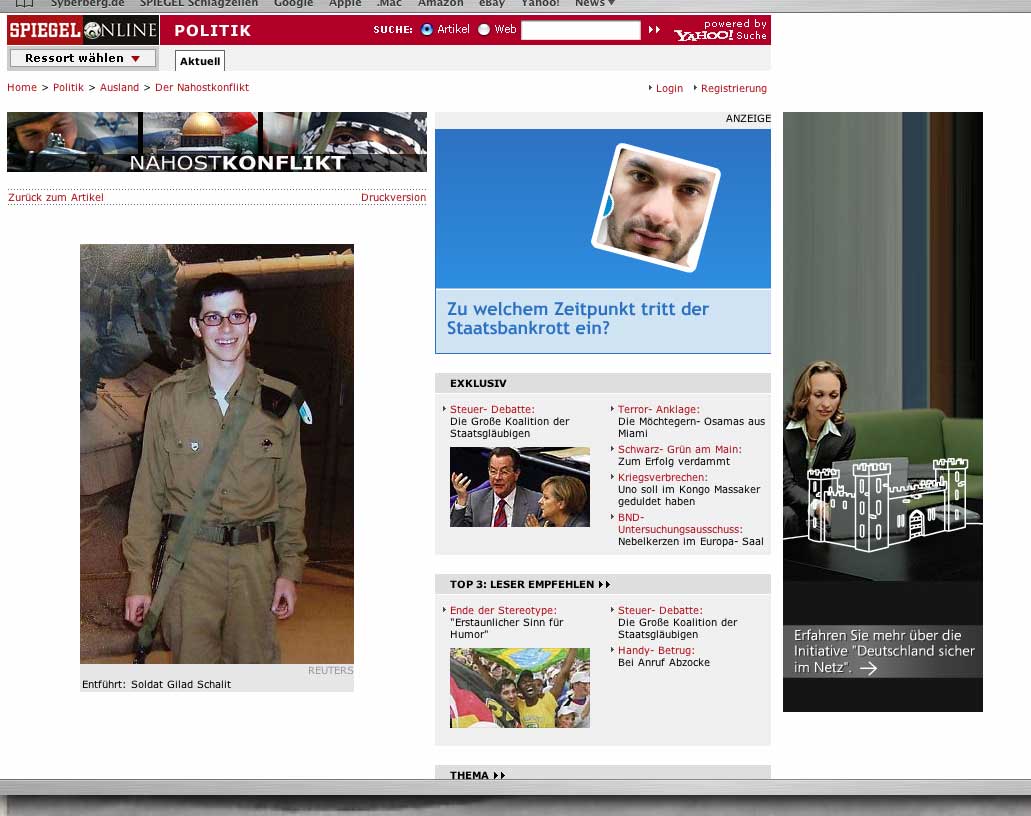Open the Steuer-Debatte politicians thumbnail

519,487
